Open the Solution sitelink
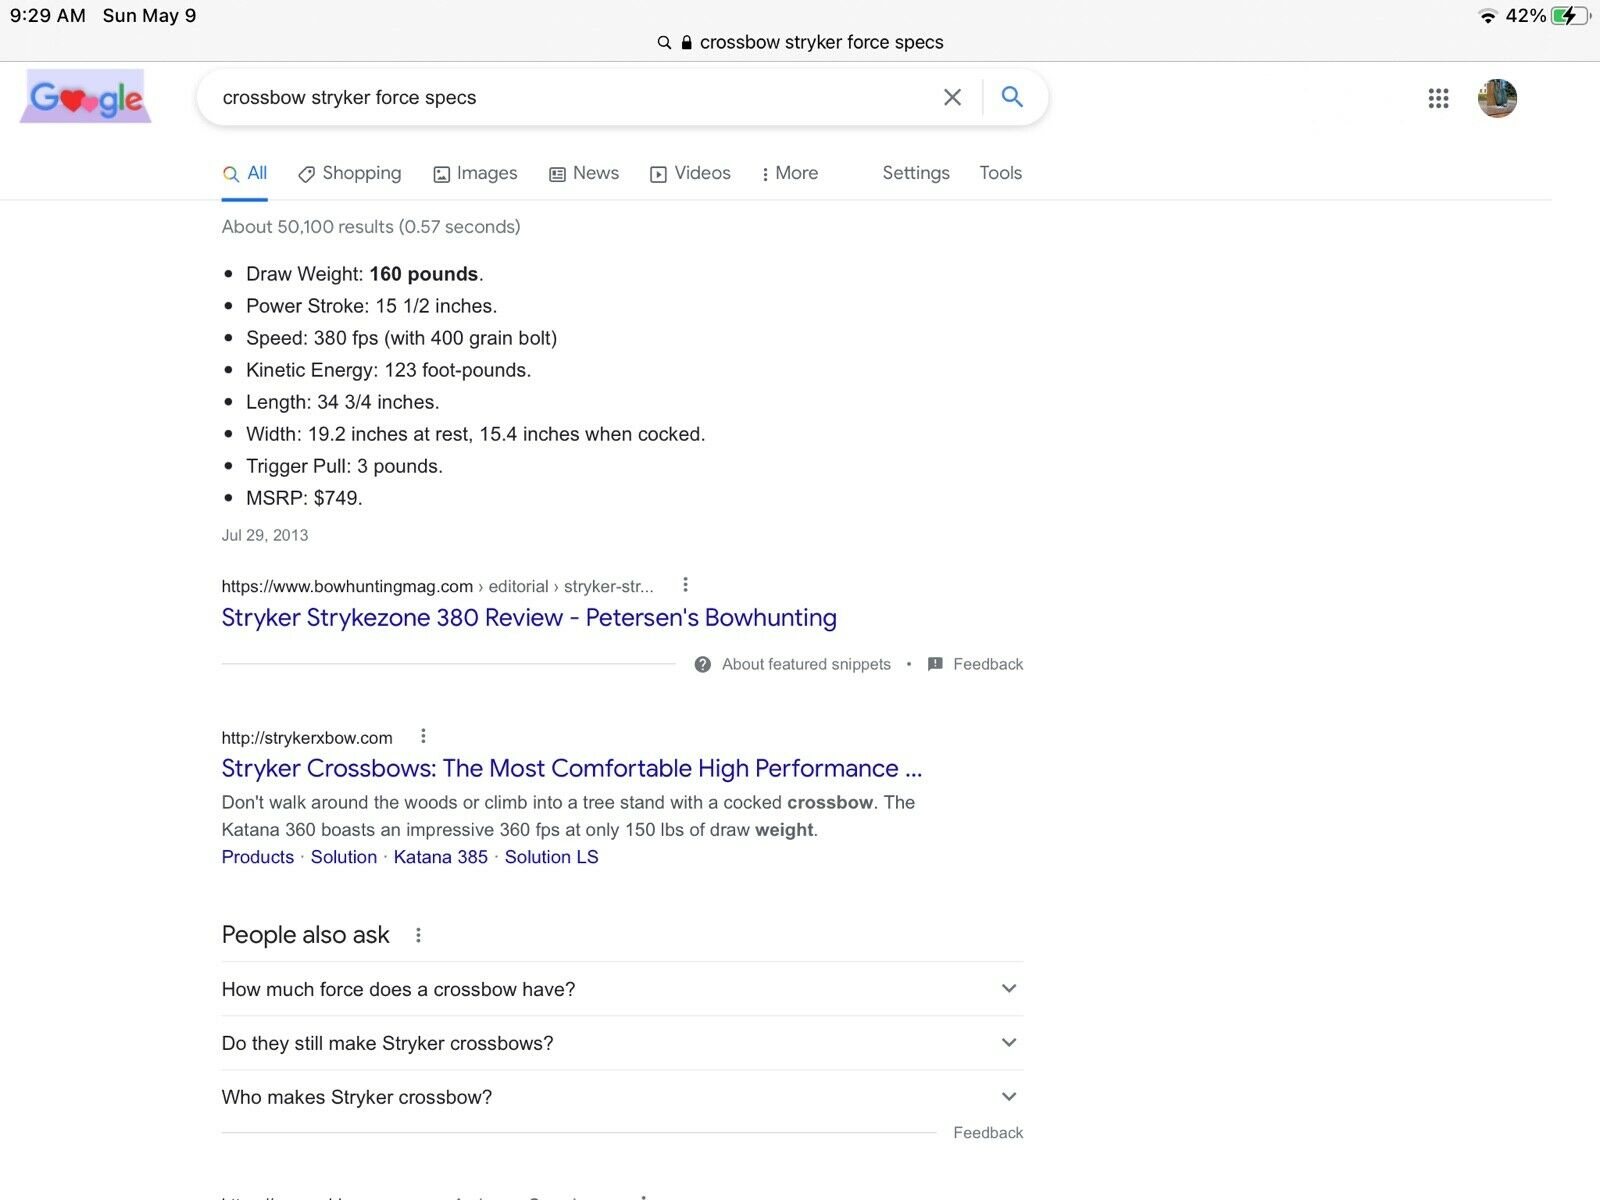The height and width of the screenshot is (1200, 1600). [x=344, y=857]
